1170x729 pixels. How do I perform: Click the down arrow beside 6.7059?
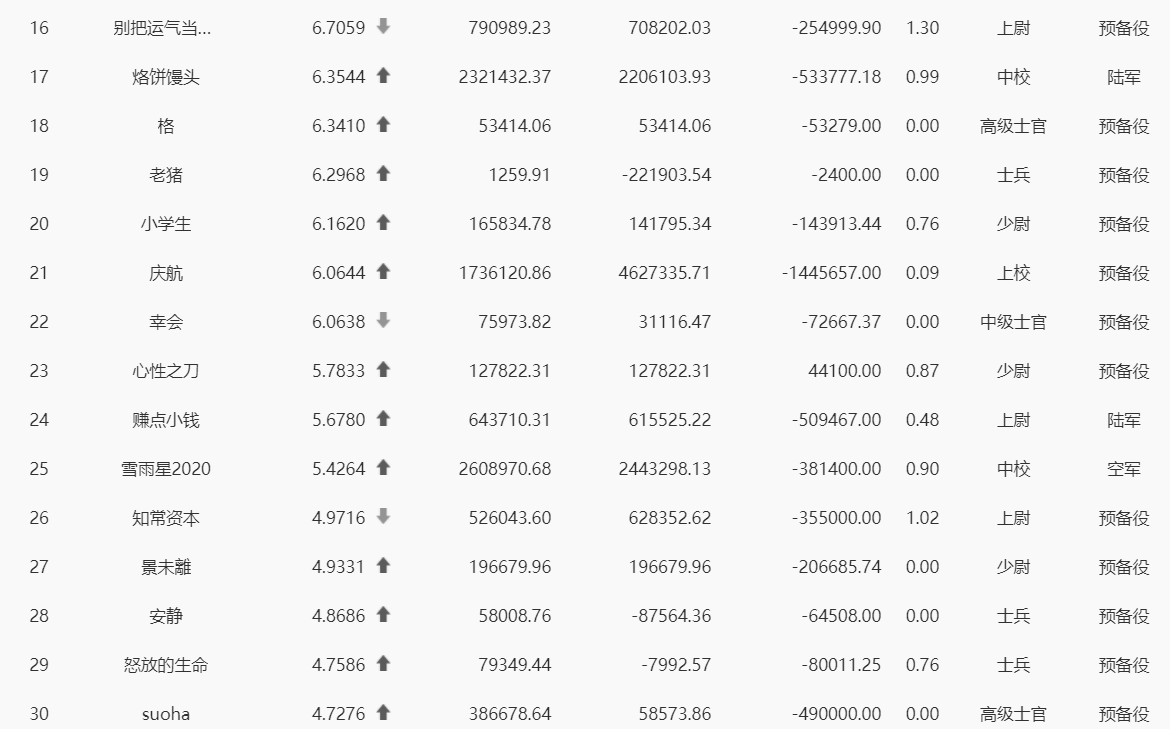click(x=383, y=27)
